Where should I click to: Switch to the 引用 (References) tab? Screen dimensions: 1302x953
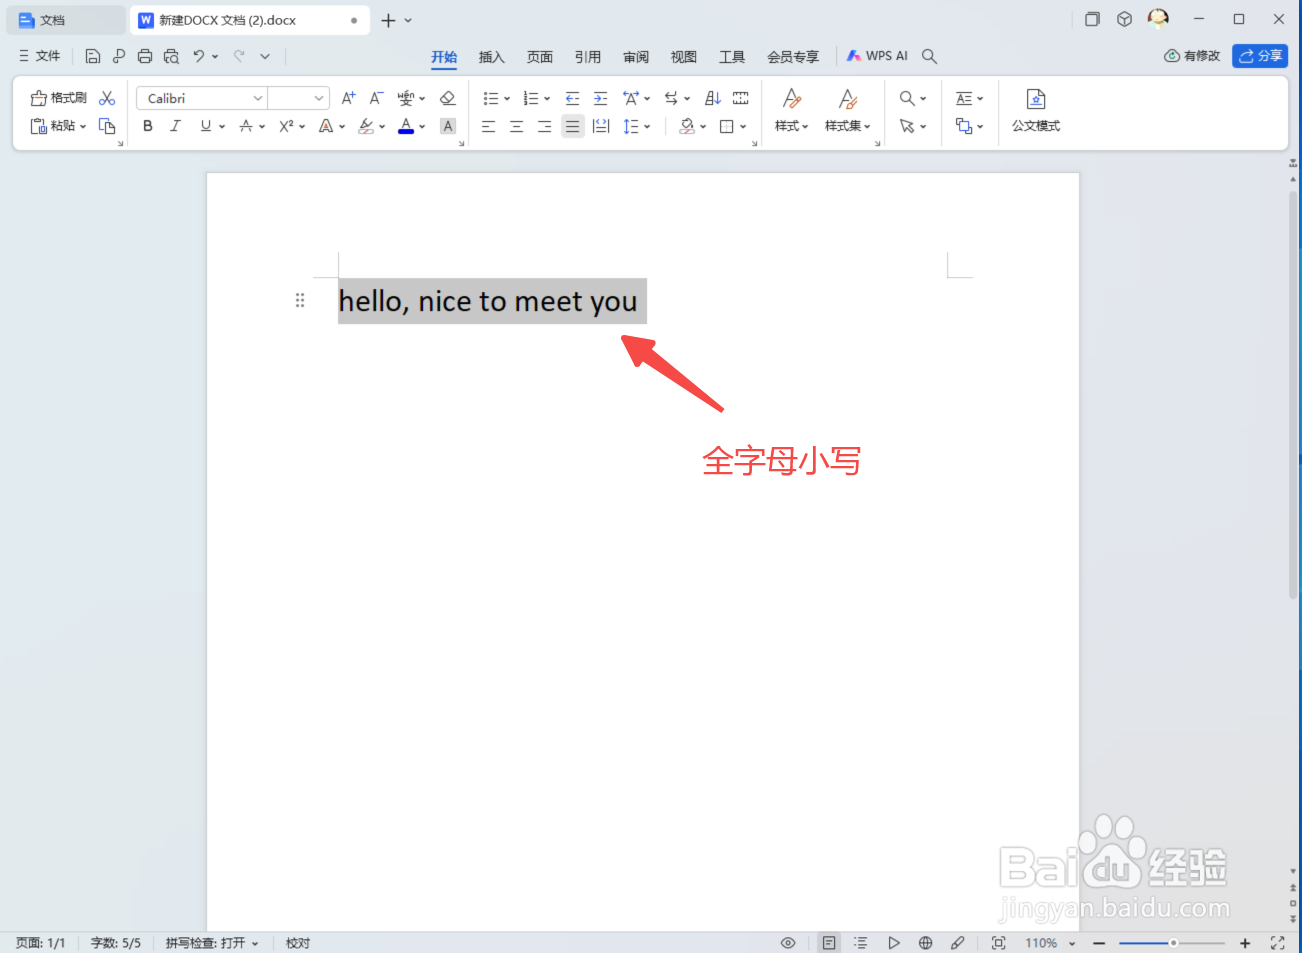tap(588, 57)
